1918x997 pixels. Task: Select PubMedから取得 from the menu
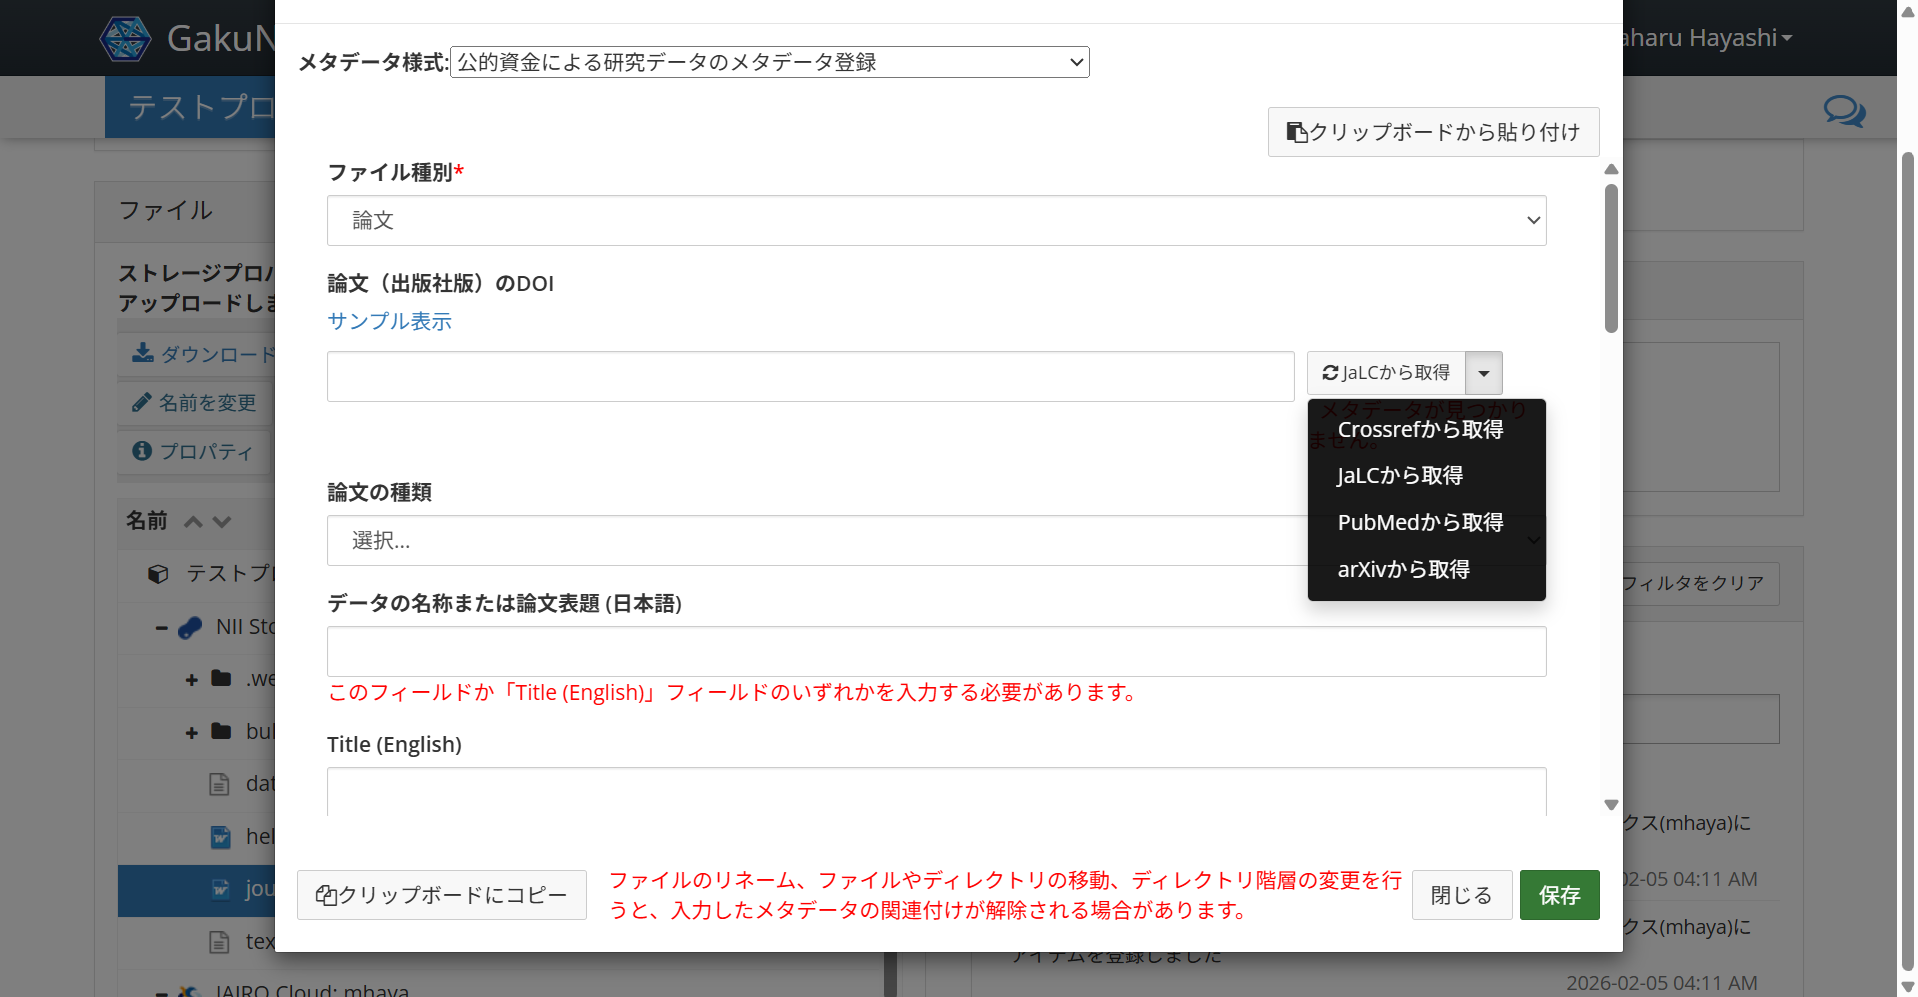coord(1419,521)
